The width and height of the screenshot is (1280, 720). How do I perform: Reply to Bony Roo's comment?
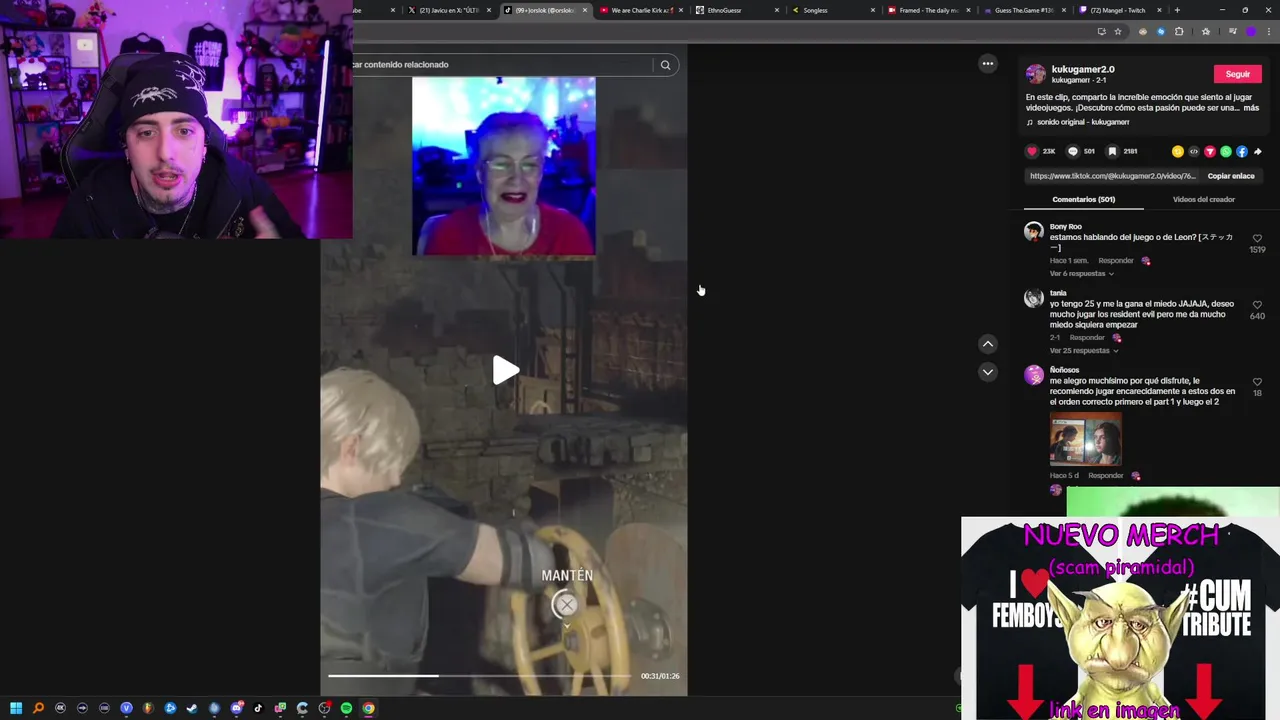[1115, 261]
